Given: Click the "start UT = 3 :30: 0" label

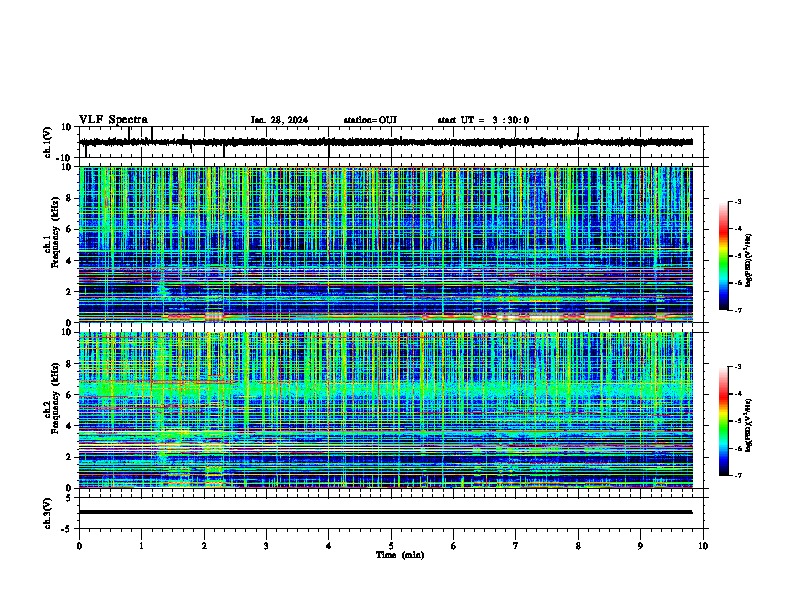Looking at the screenshot, I should 483,120.
